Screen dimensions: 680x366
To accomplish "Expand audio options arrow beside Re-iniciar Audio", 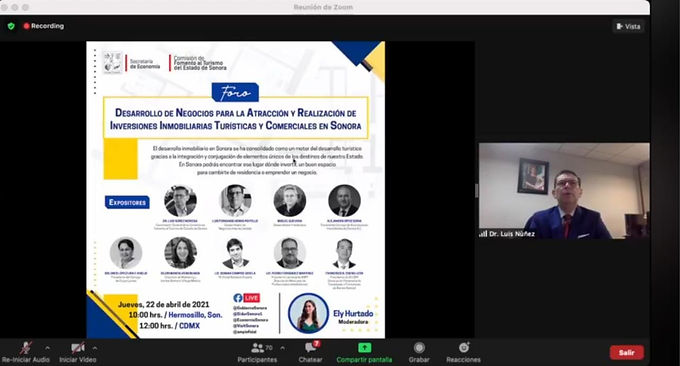I will pos(47,348).
